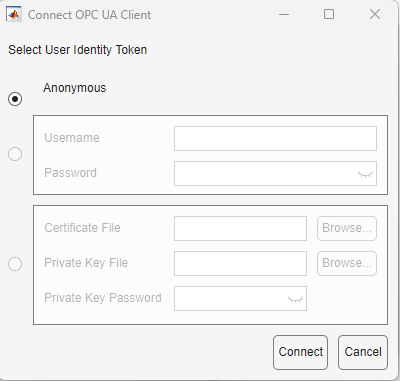
Task: Focus the Username text field
Action: coord(275,138)
